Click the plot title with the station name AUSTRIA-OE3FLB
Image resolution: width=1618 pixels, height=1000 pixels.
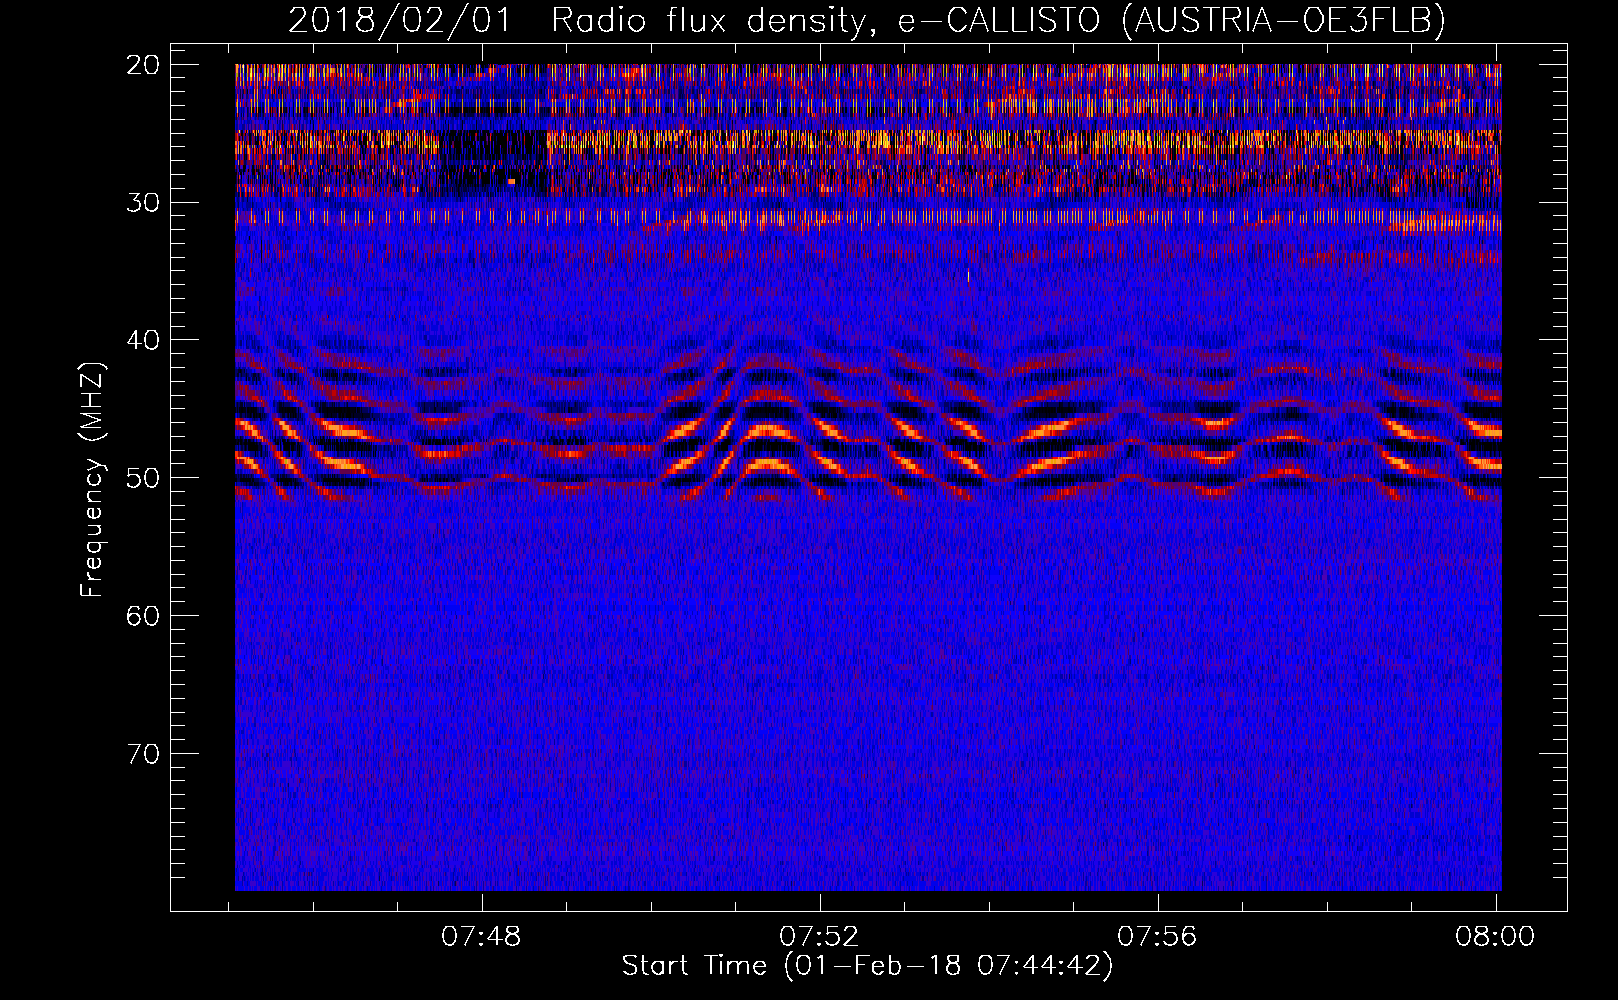pyautogui.click(x=867, y=20)
